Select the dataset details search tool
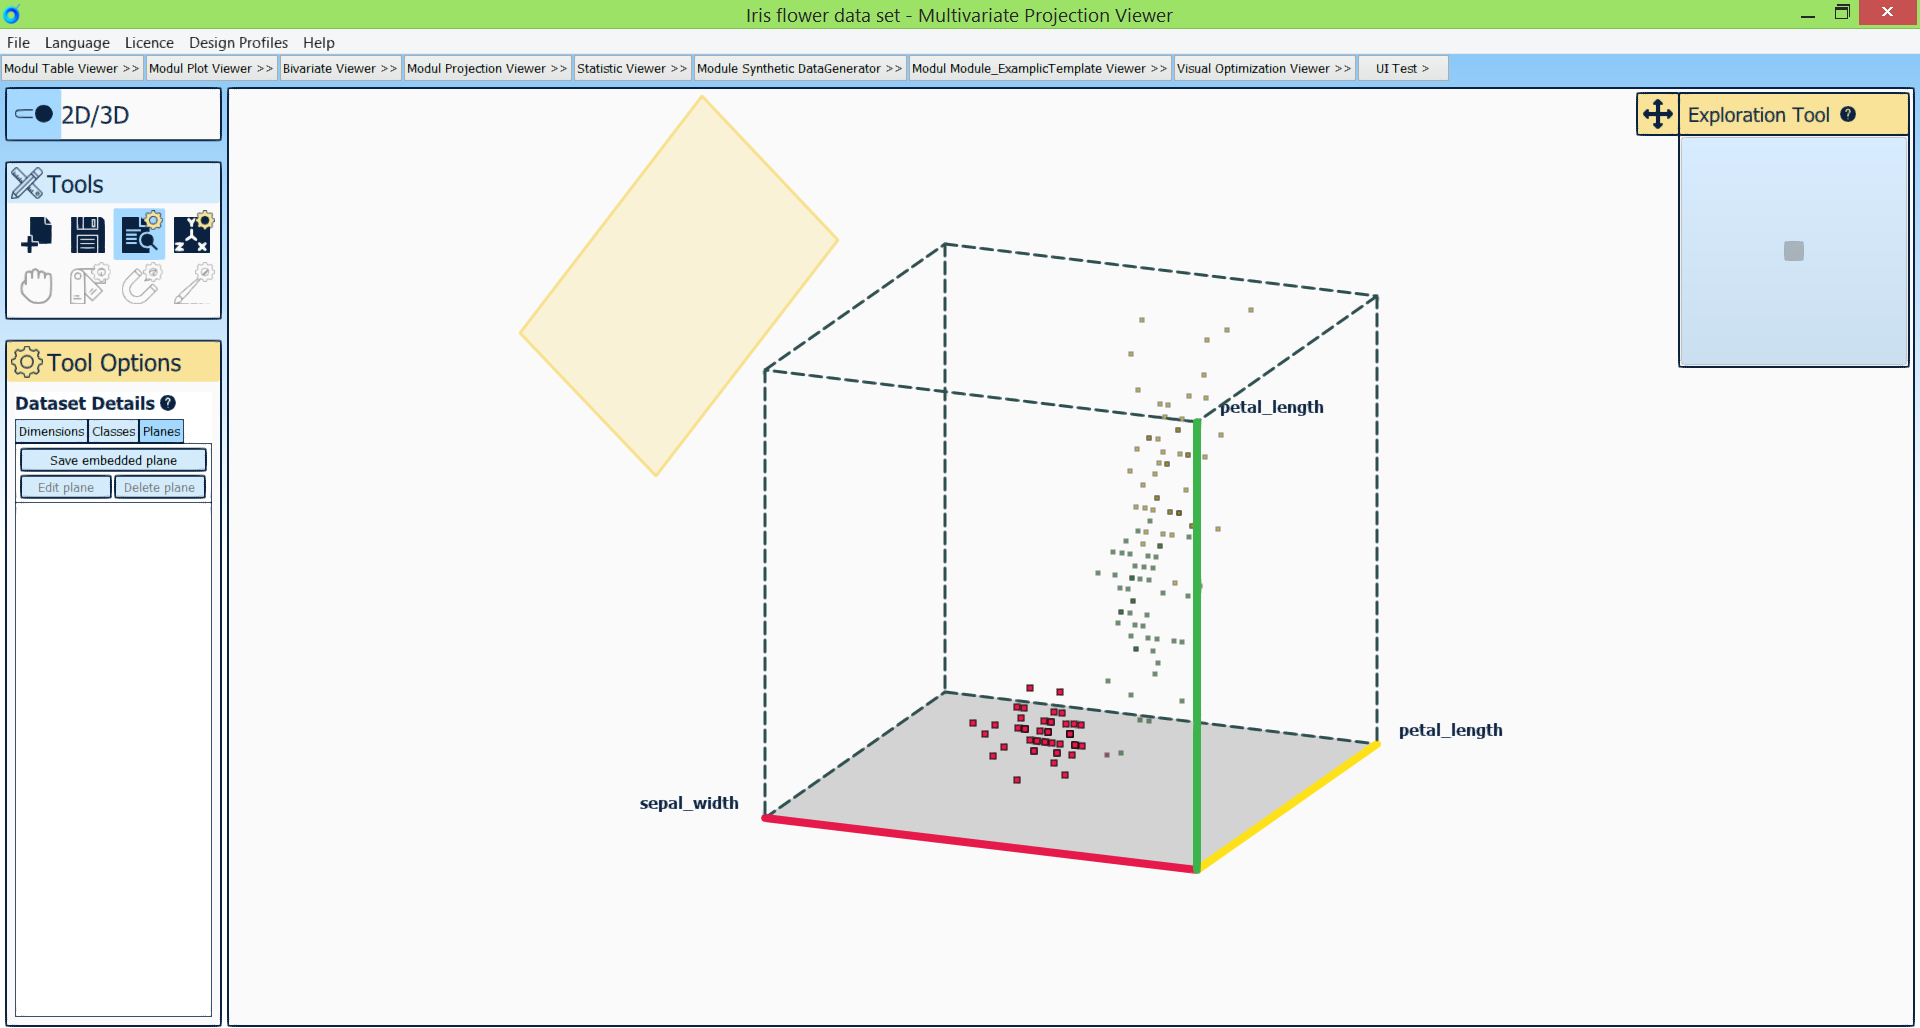This screenshot has height=1028, width=1920. tap(140, 235)
